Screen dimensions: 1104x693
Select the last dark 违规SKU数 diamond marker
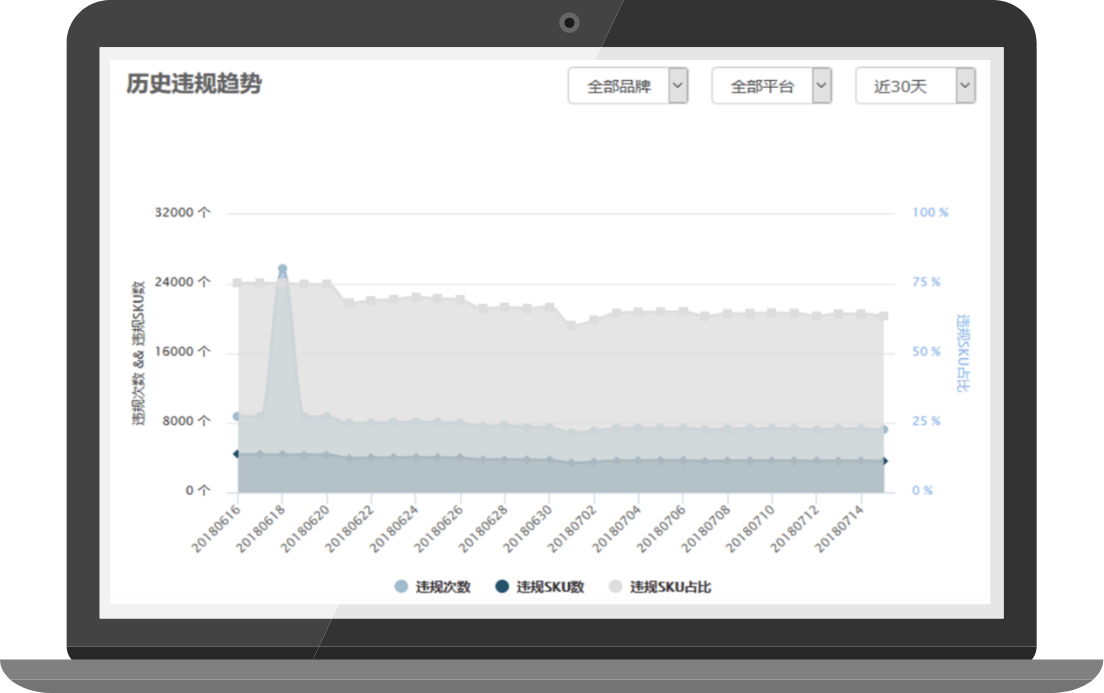click(x=883, y=461)
